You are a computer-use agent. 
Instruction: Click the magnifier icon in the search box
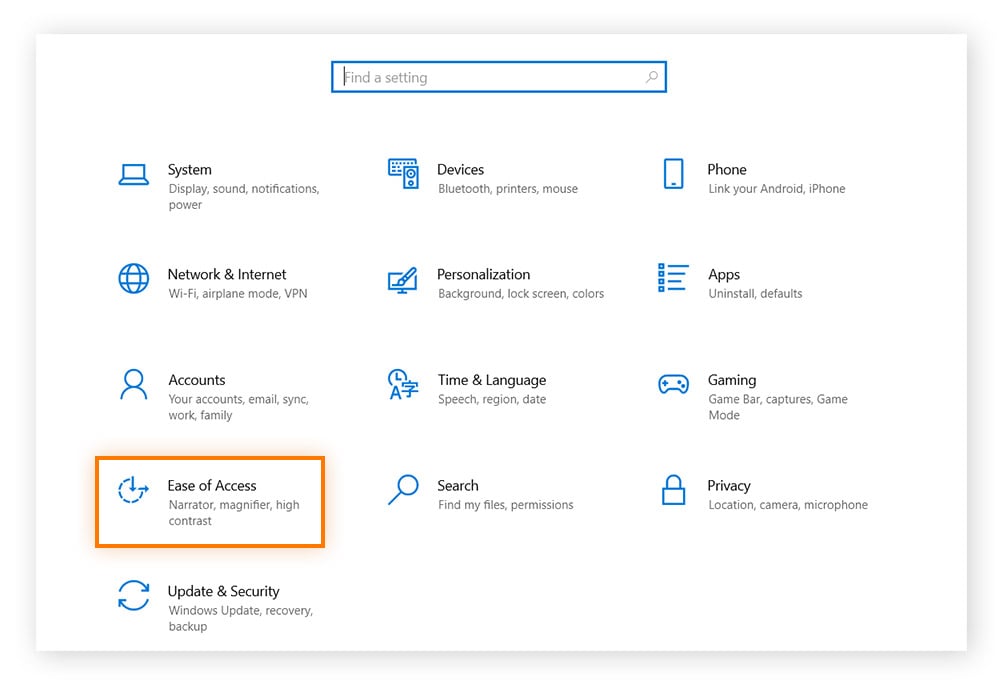651,77
